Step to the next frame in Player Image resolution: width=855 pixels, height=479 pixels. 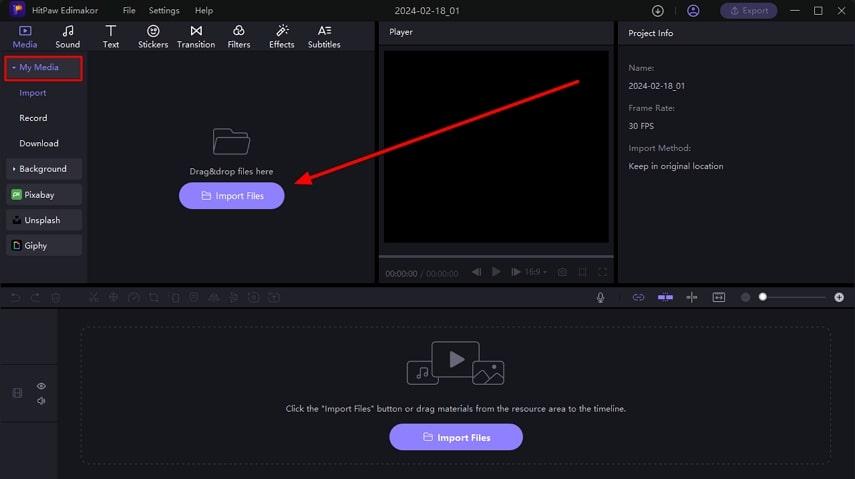pyautogui.click(x=515, y=272)
